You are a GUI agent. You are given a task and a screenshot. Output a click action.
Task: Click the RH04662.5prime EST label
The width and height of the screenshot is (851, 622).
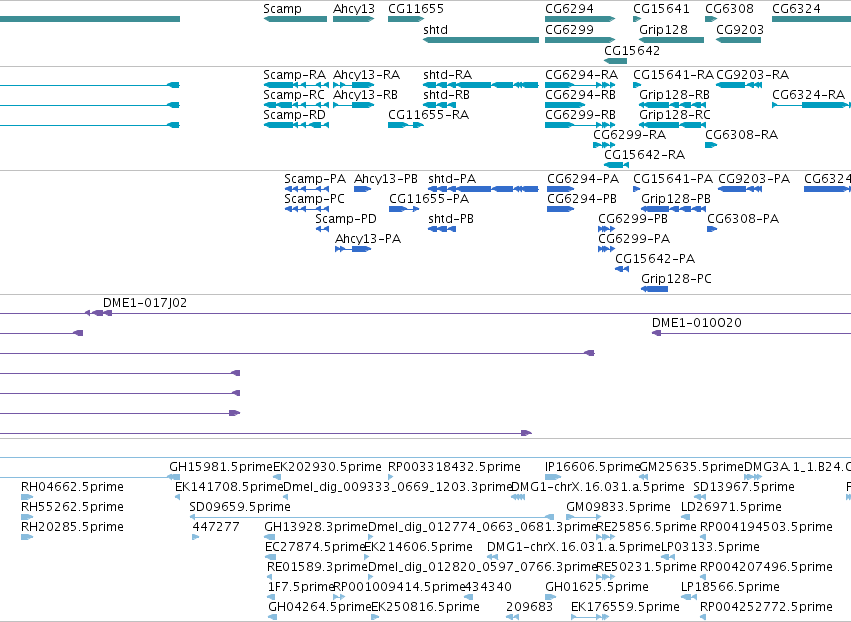pyautogui.click(x=72, y=487)
